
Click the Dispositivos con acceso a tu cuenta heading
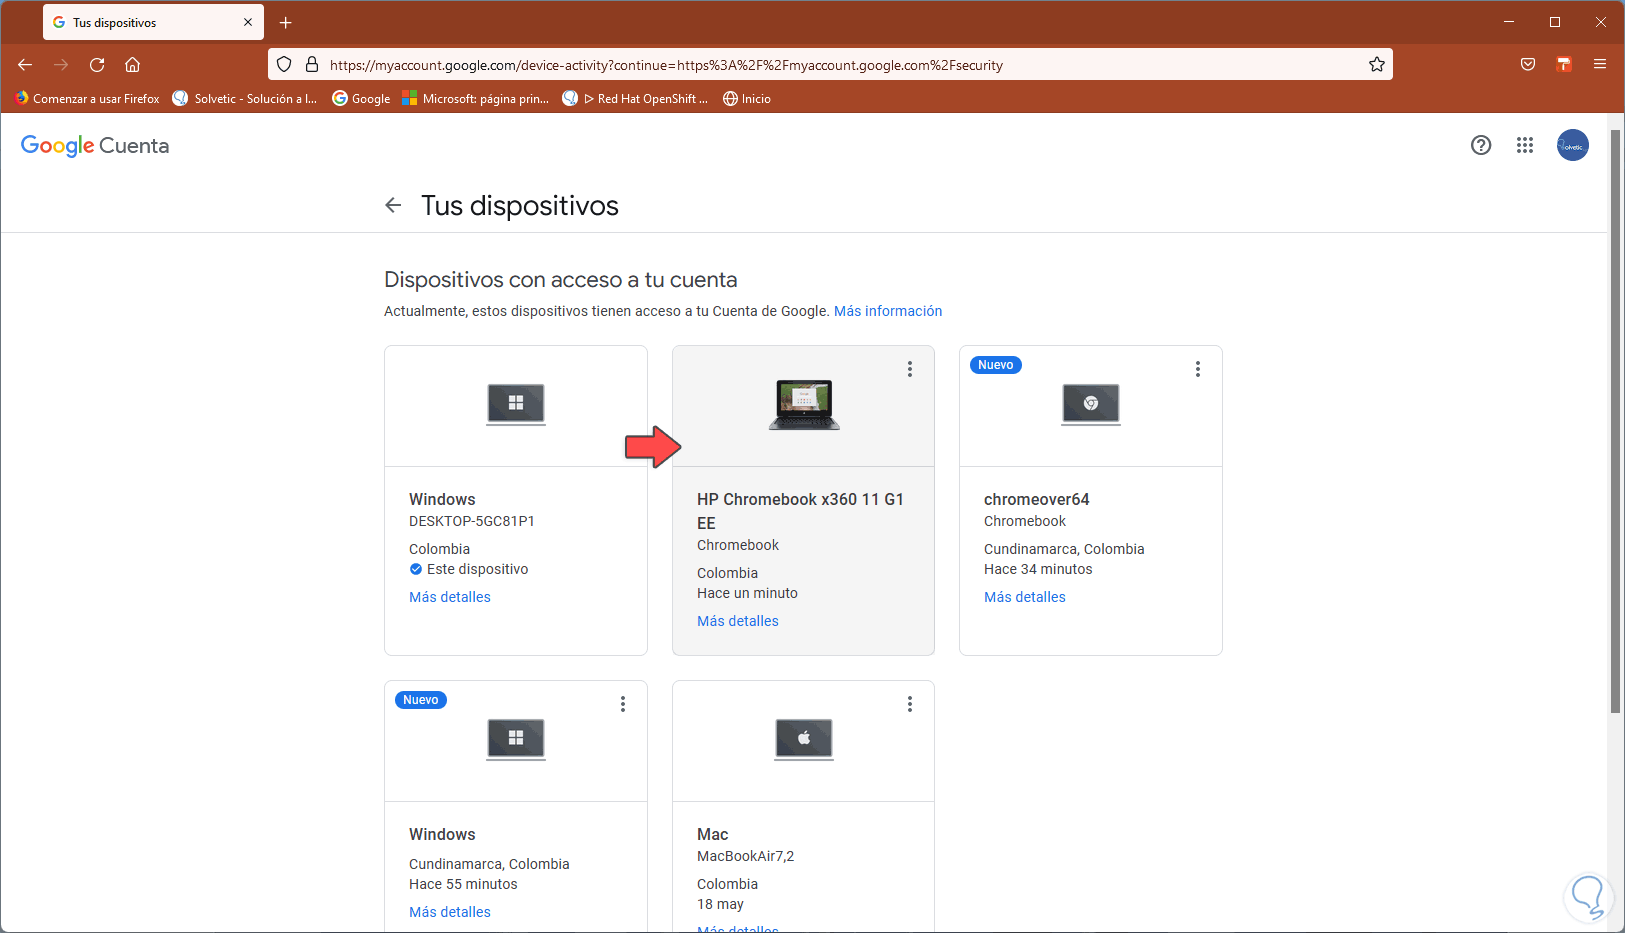[561, 280]
